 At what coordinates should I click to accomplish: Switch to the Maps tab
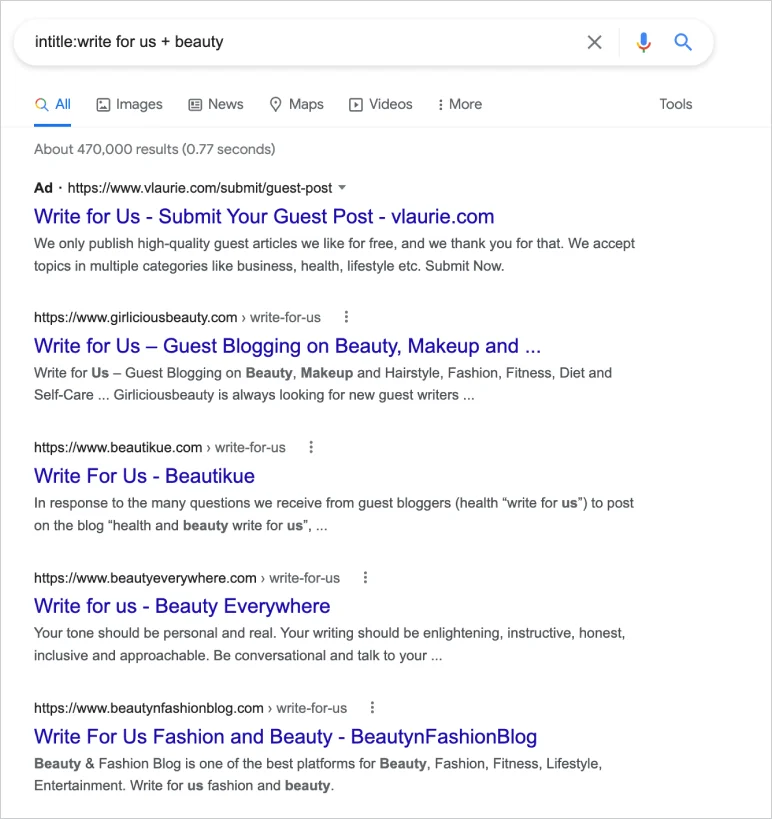coord(296,104)
